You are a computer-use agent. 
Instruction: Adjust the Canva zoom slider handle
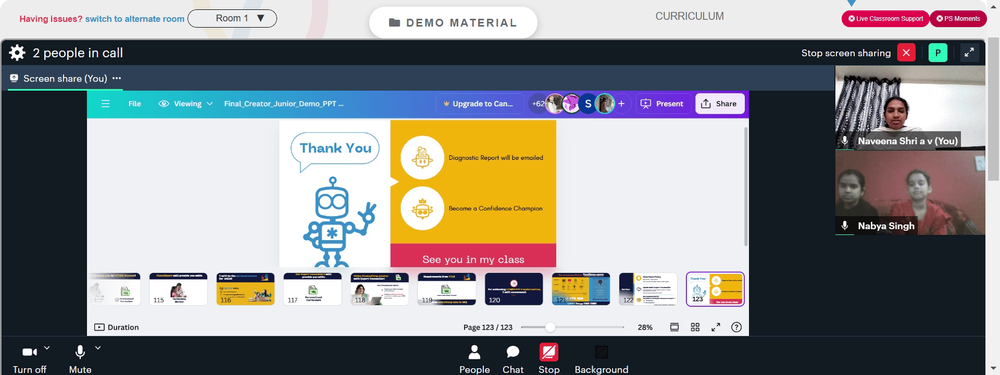550,327
